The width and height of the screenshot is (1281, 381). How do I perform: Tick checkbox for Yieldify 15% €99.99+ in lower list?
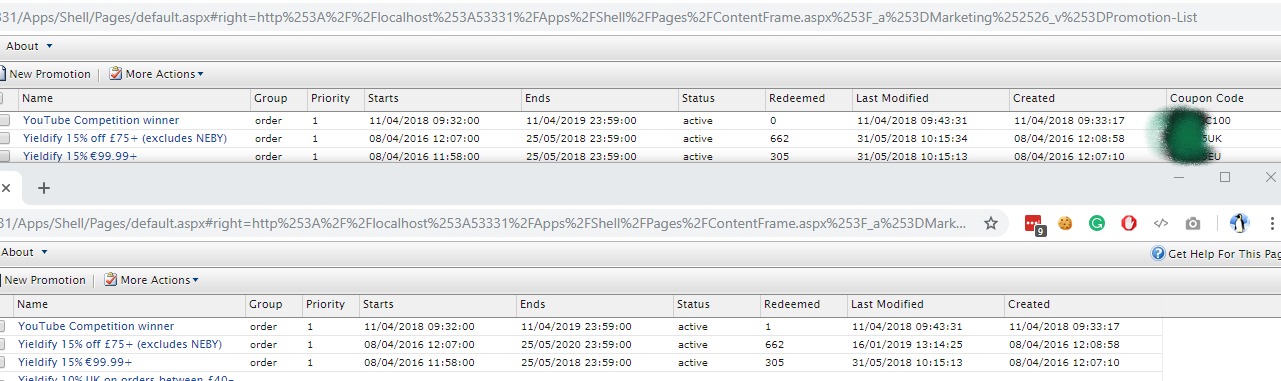[3, 363]
